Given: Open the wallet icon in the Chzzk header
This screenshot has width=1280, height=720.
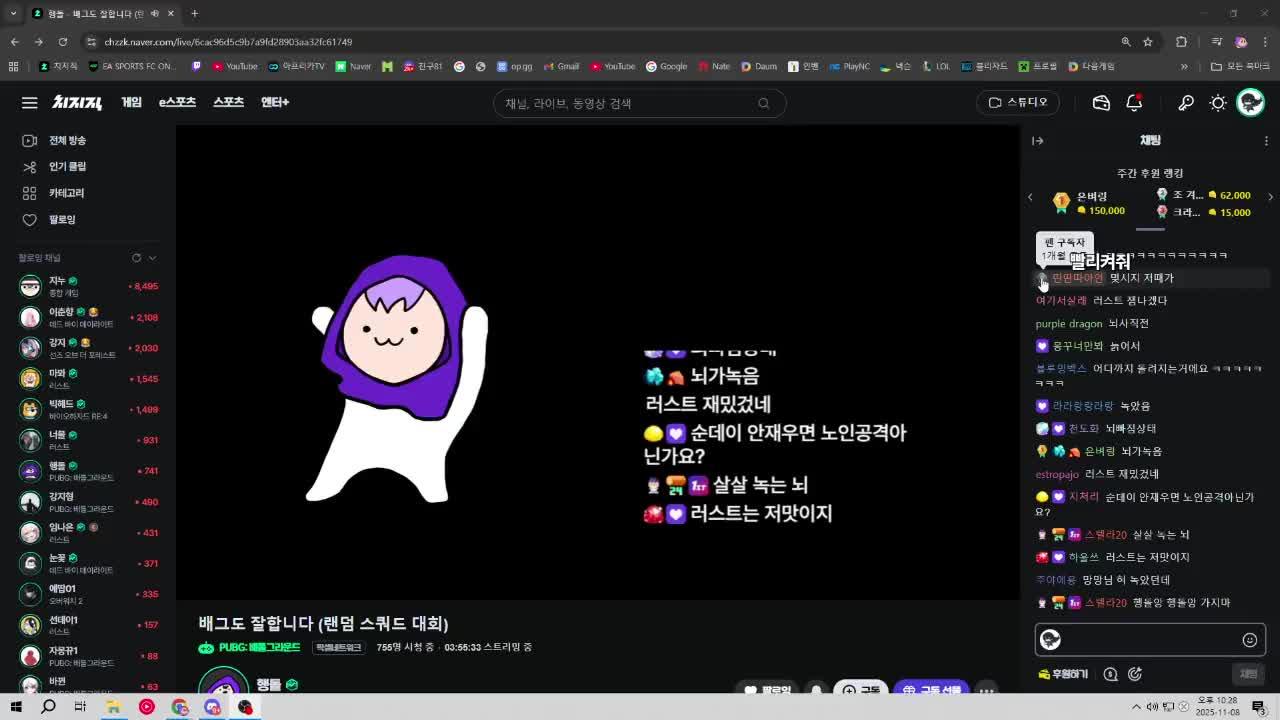Looking at the screenshot, I should [1100, 103].
